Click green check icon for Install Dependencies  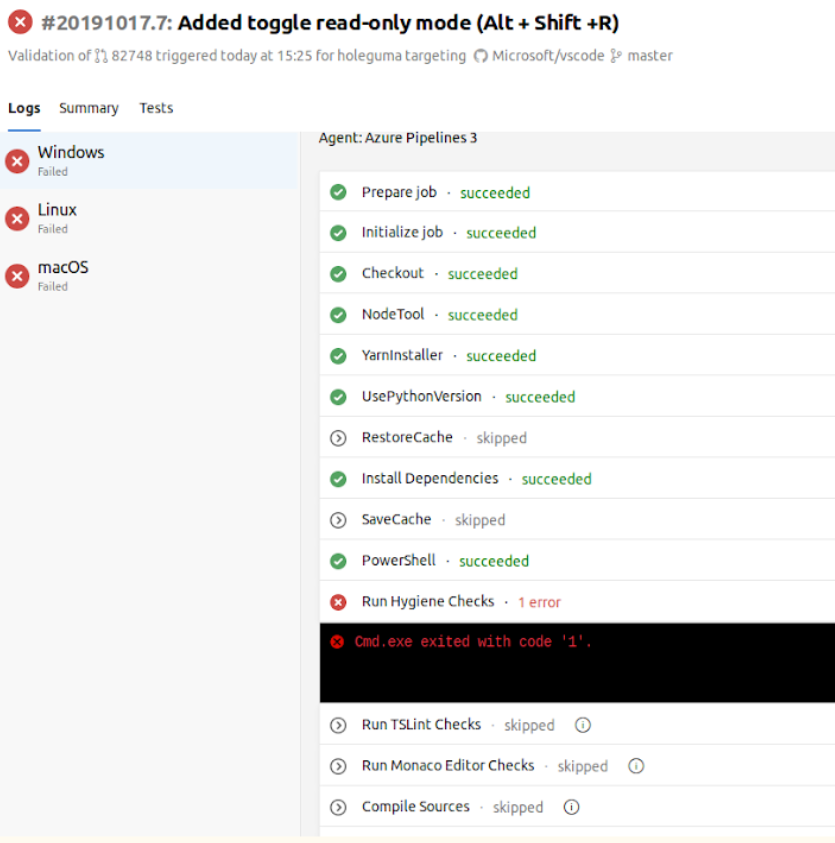338,478
